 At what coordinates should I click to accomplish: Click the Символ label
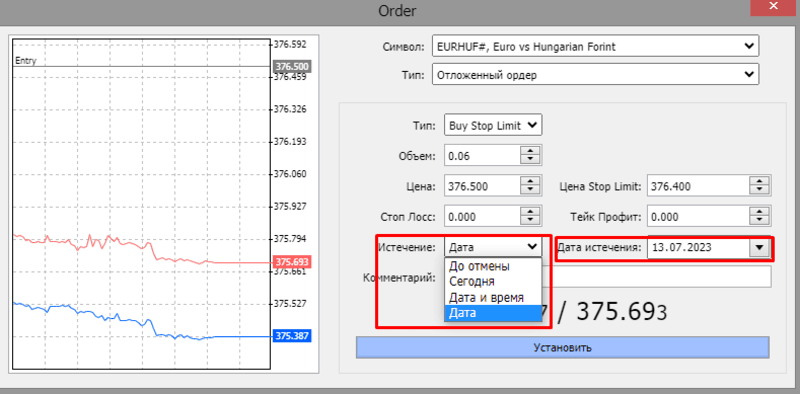pyautogui.click(x=404, y=47)
